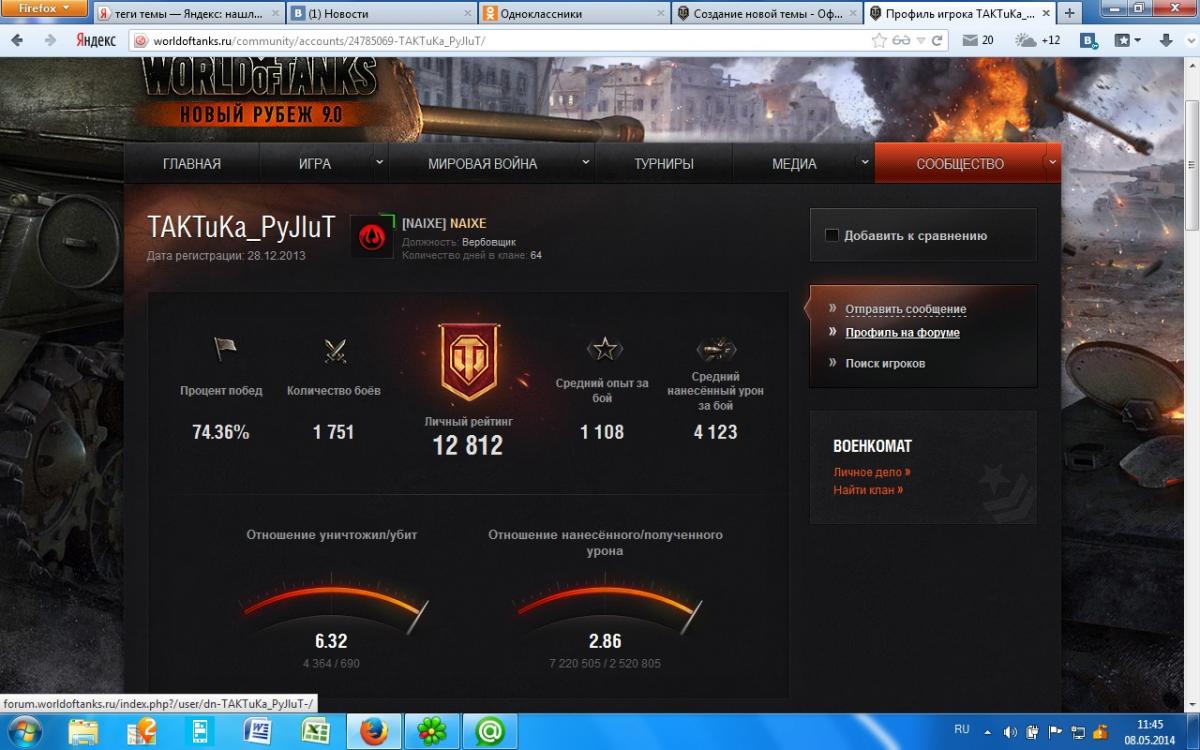Expand ИГРА submenu arrow
This screenshot has height=750, width=1200.
380,161
